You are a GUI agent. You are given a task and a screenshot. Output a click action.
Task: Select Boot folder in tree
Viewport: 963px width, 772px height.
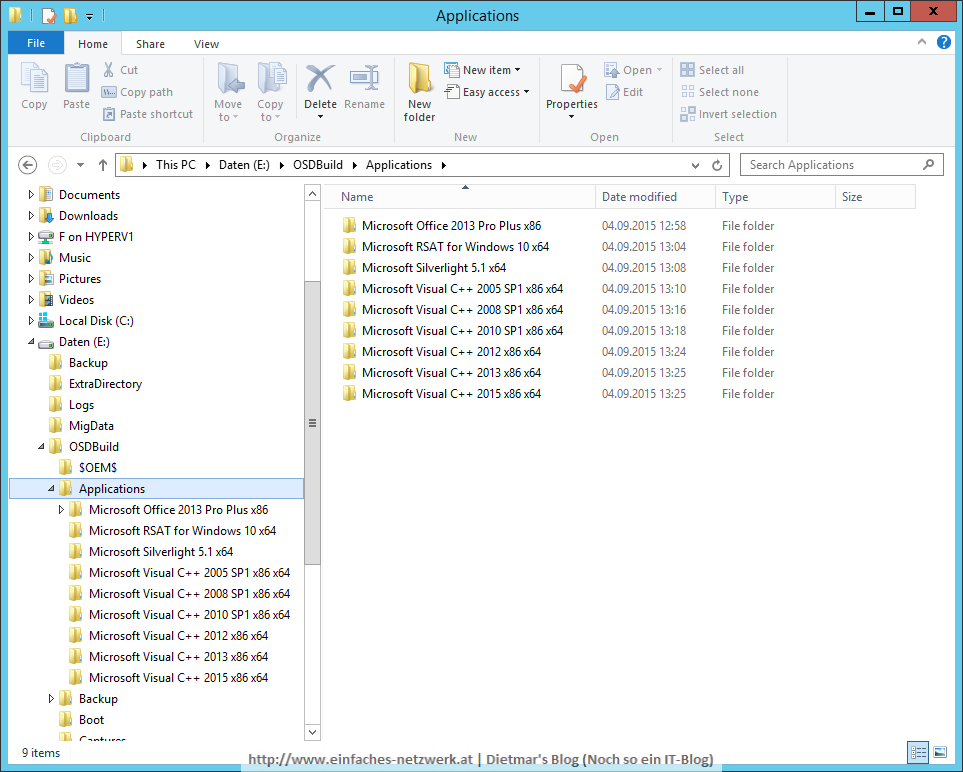(91, 720)
